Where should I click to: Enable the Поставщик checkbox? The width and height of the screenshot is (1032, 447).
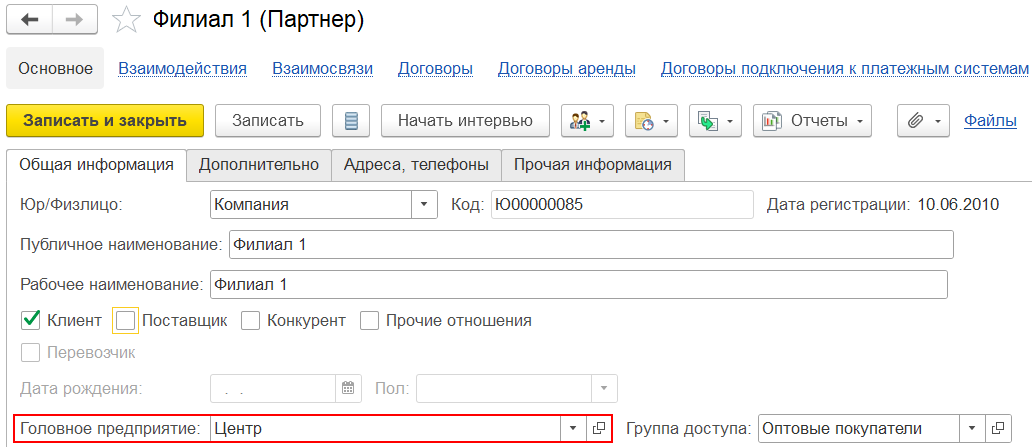125,321
